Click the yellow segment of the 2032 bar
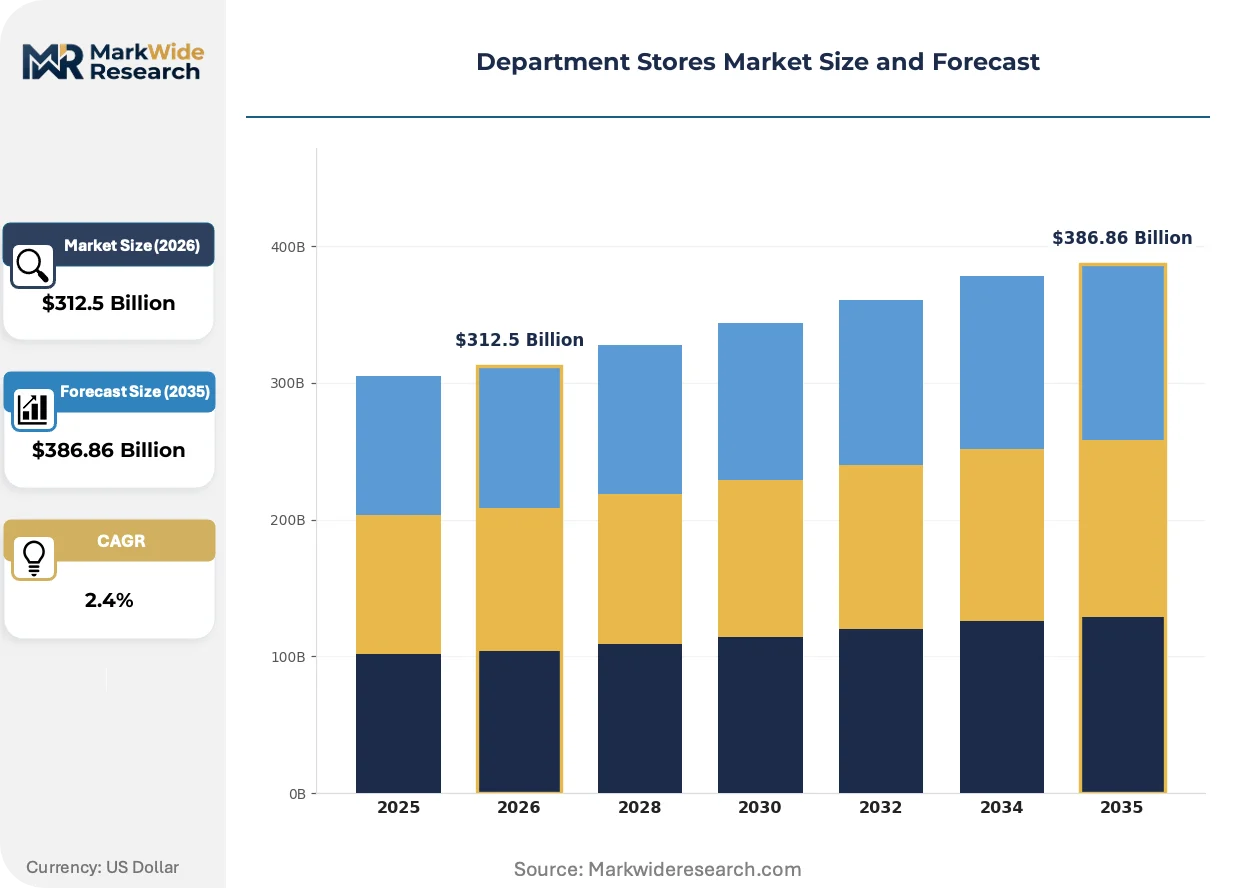The height and width of the screenshot is (888, 1257). (881, 547)
